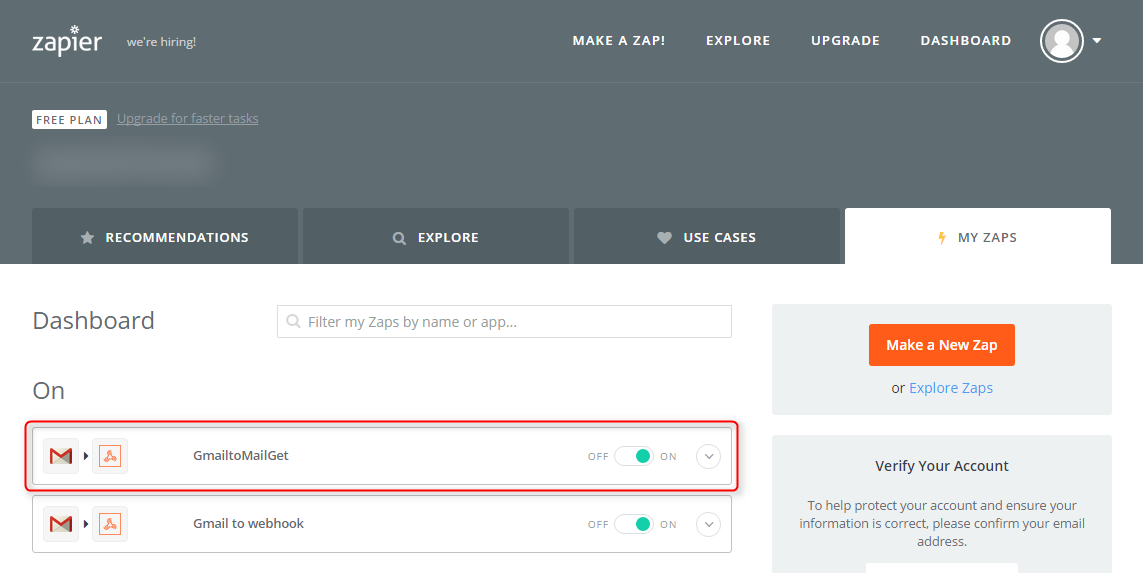
Task: Switch to the Recommendations tab
Action: coord(165,236)
